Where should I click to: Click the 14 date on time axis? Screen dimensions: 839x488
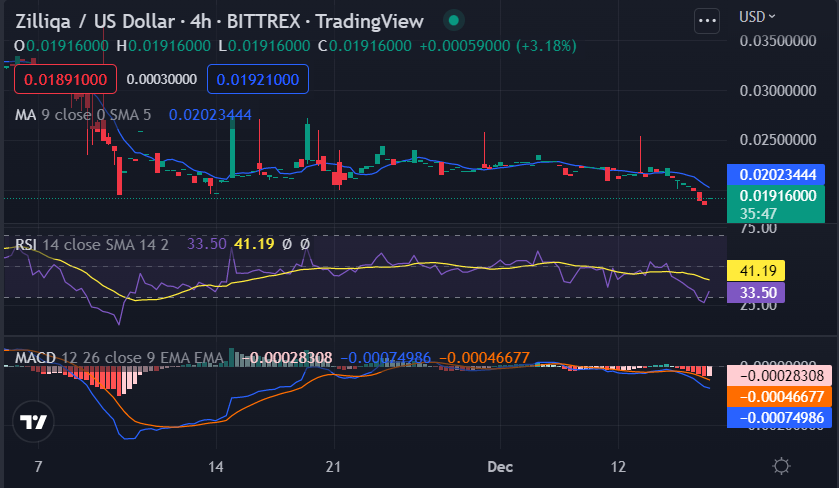click(x=216, y=467)
